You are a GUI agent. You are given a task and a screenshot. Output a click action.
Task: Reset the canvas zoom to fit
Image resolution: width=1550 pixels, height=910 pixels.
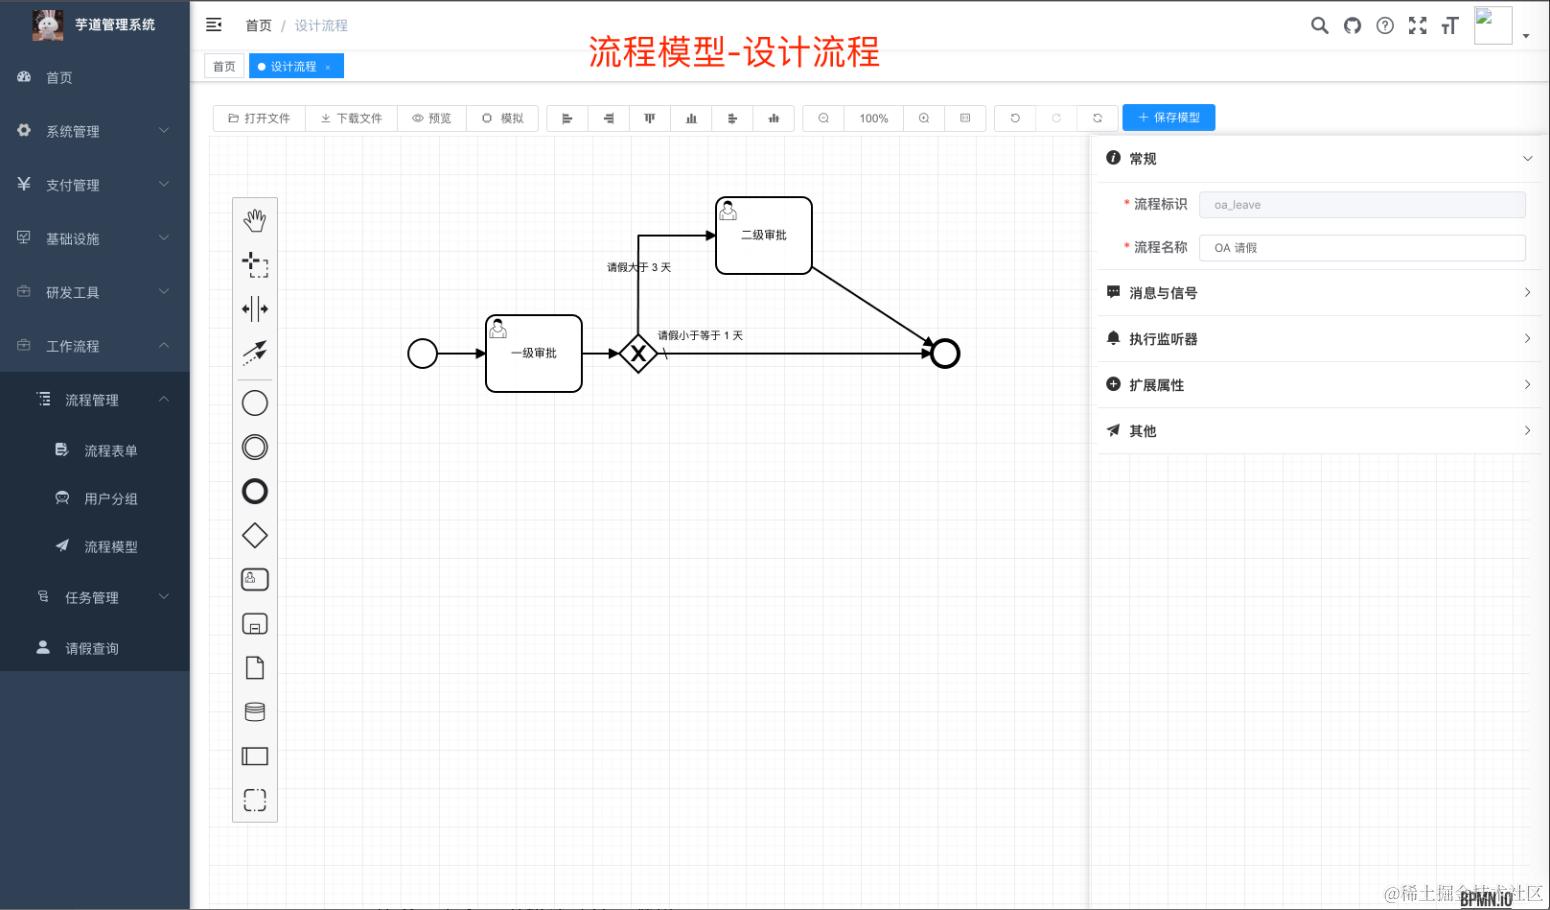pos(965,118)
